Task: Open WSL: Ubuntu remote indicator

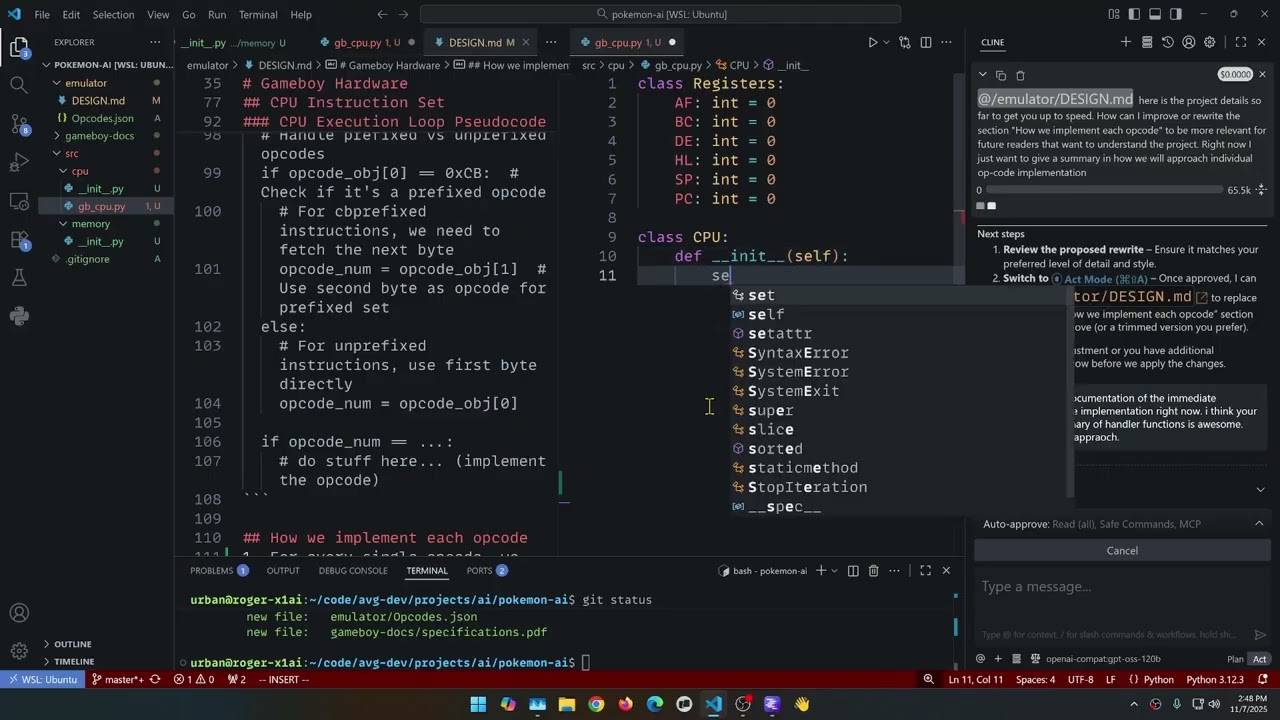Action: pos(41,680)
